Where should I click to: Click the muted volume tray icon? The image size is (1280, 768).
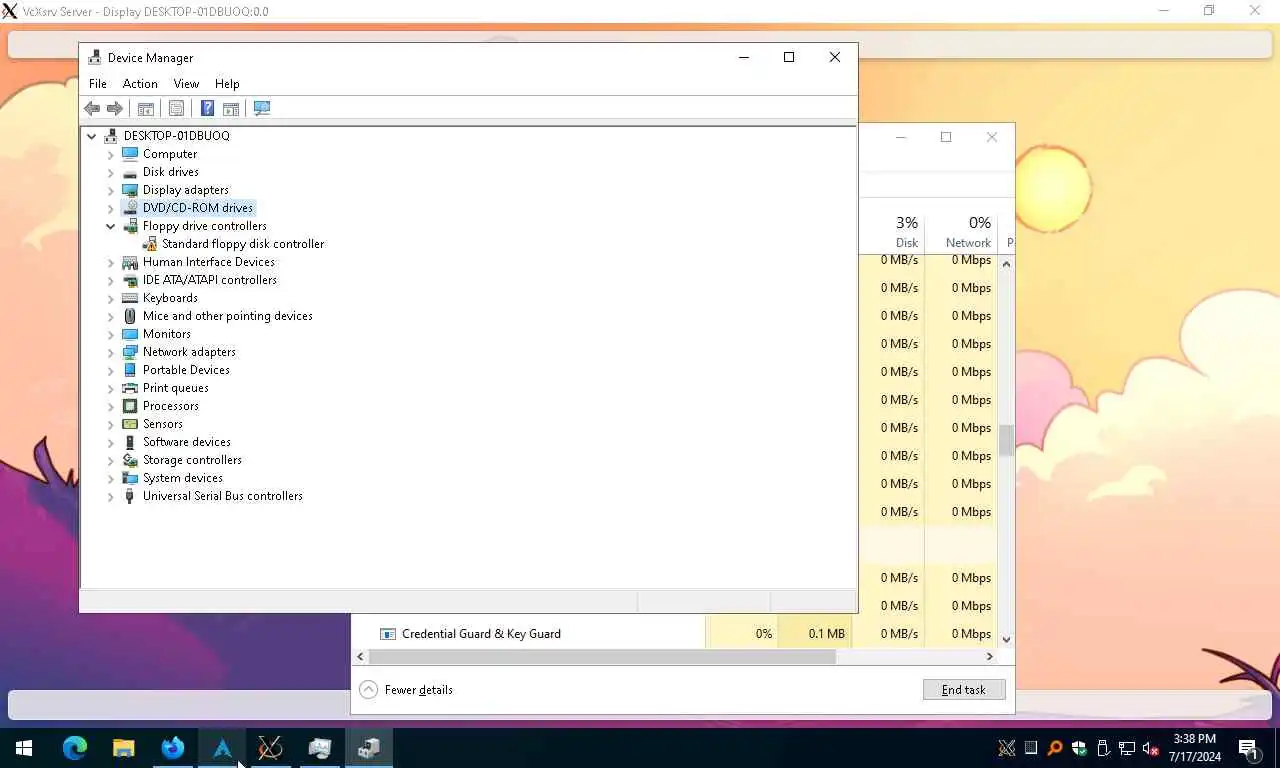click(1151, 748)
